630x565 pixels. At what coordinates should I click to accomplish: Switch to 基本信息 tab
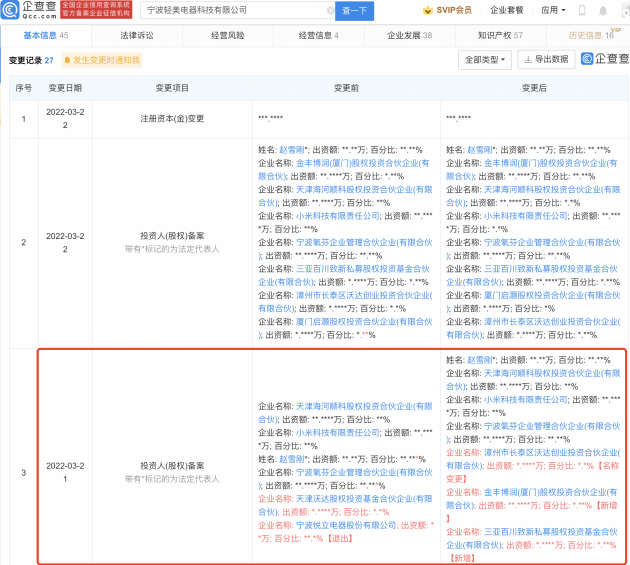[46, 35]
